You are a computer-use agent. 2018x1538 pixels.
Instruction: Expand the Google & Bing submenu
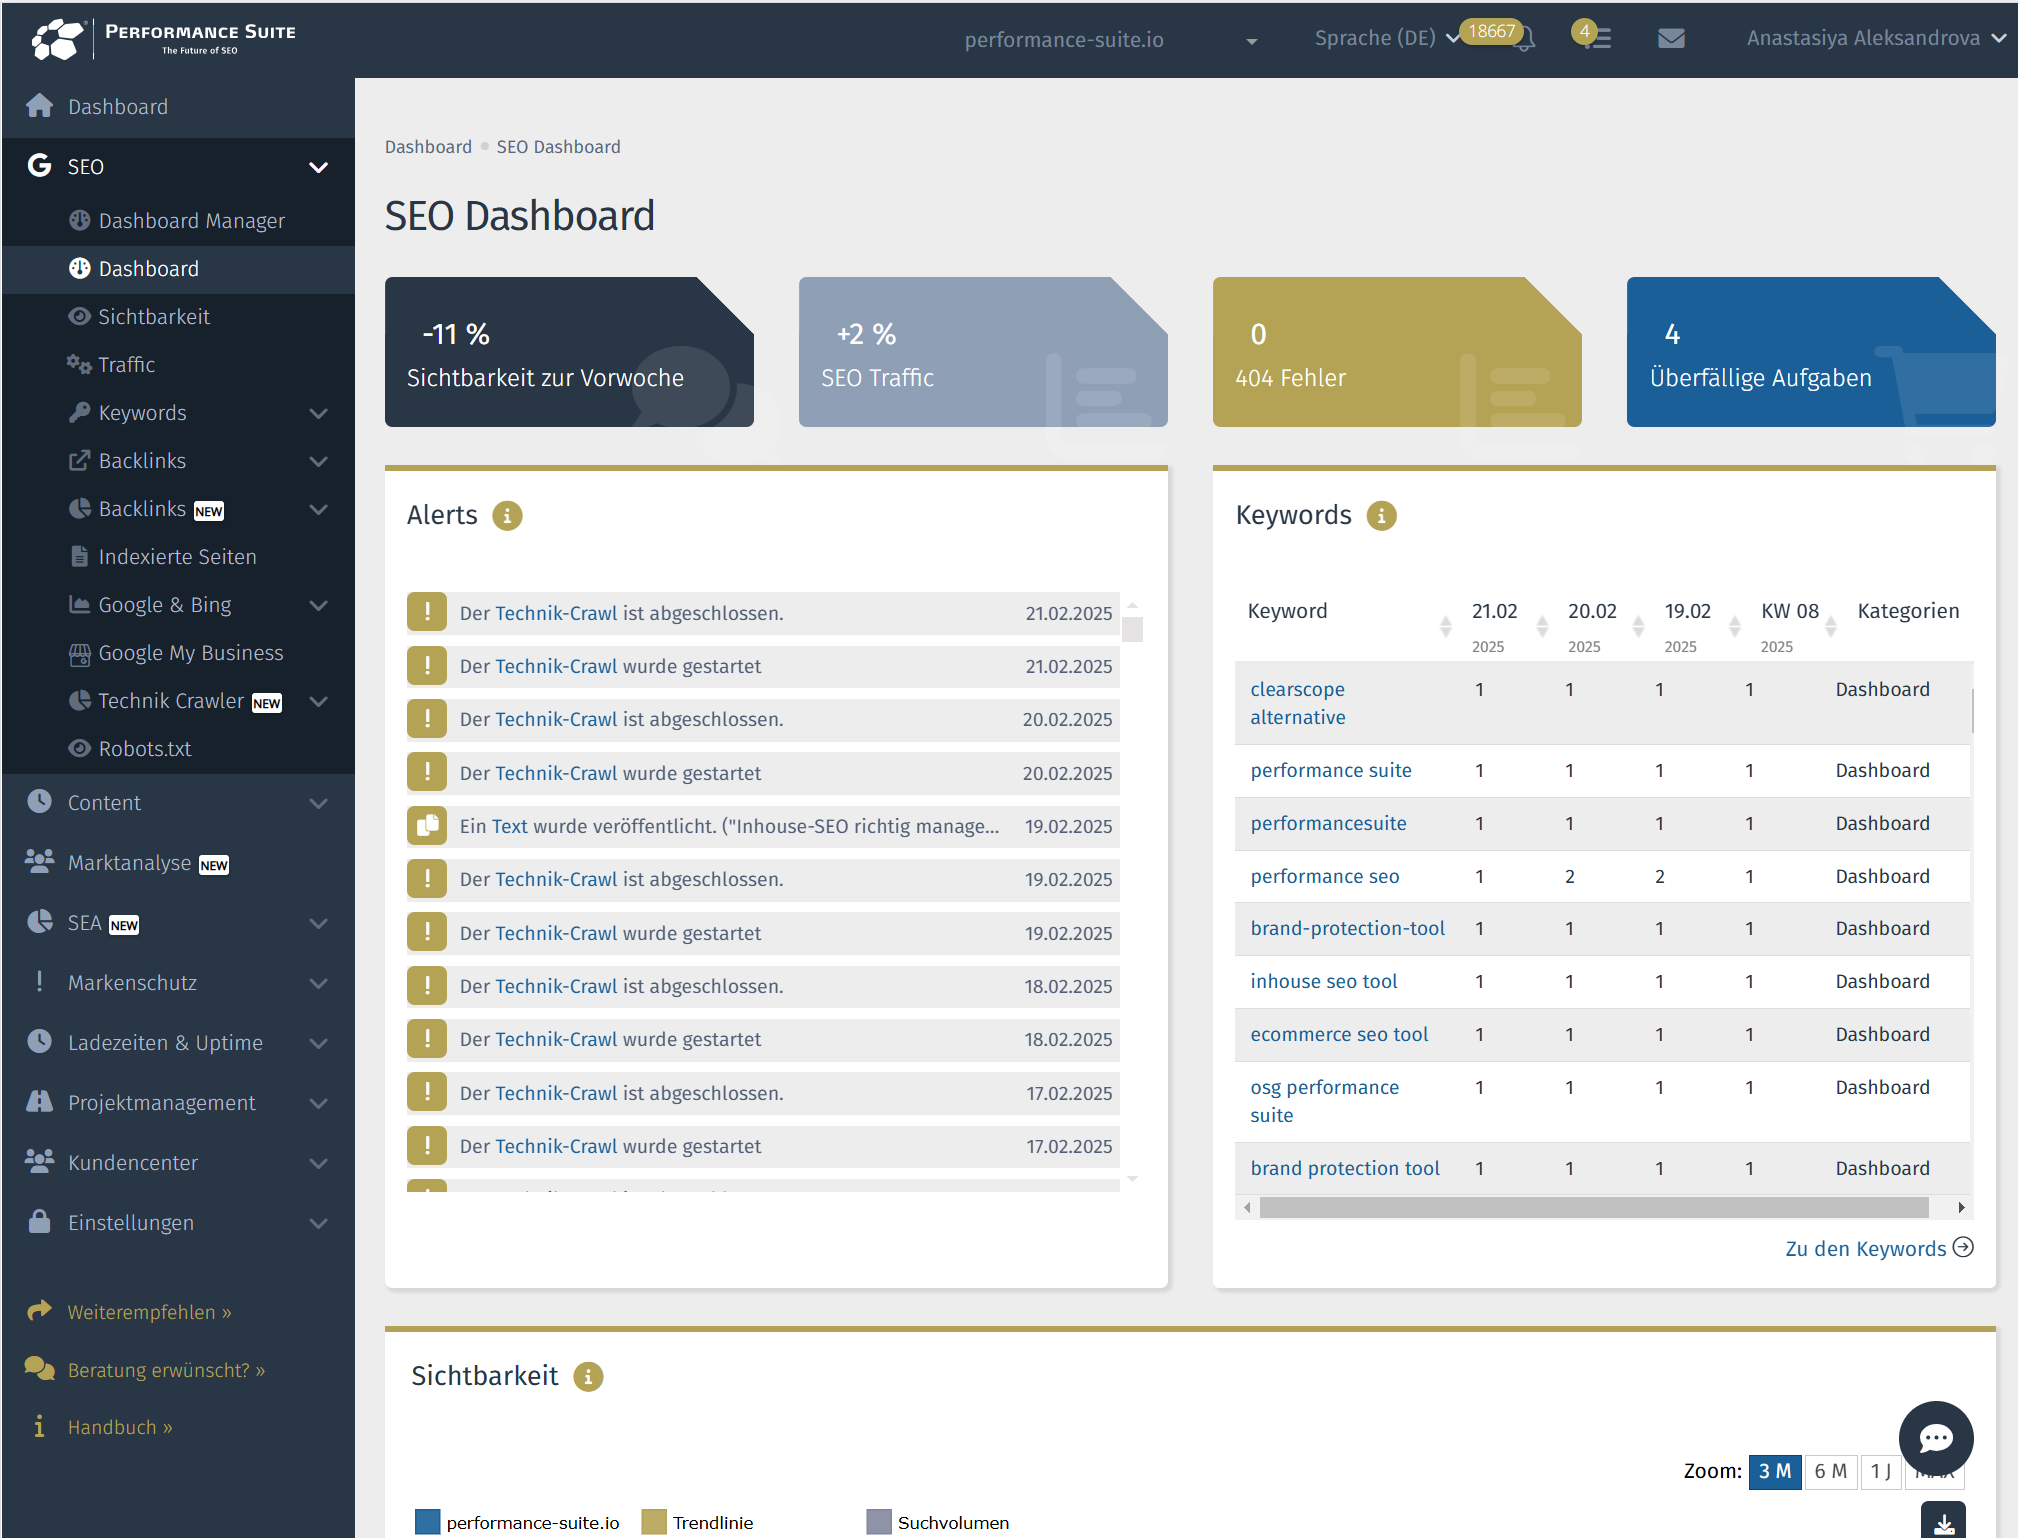click(318, 605)
